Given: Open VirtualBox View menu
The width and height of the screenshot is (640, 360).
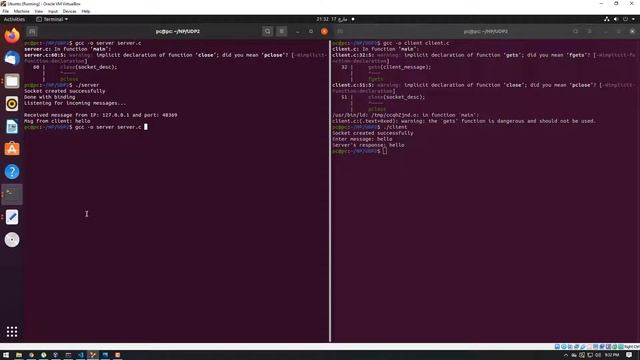Looking at the screenshot, I should click(39, 11).
